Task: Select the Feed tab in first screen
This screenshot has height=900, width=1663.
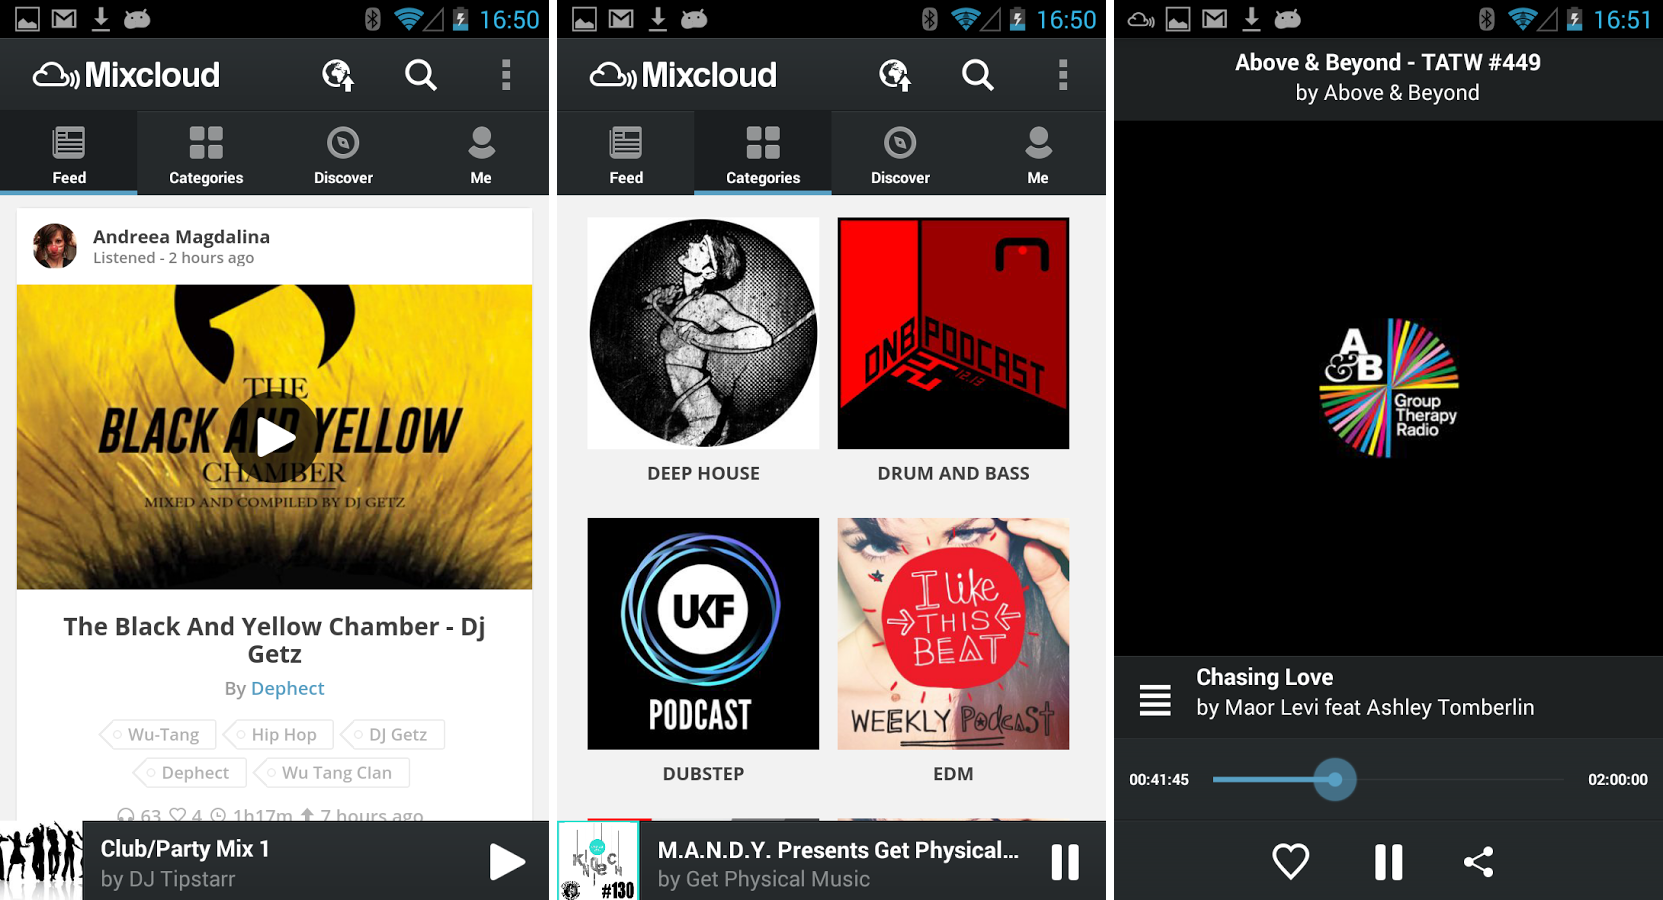Action: click(69, 153)
